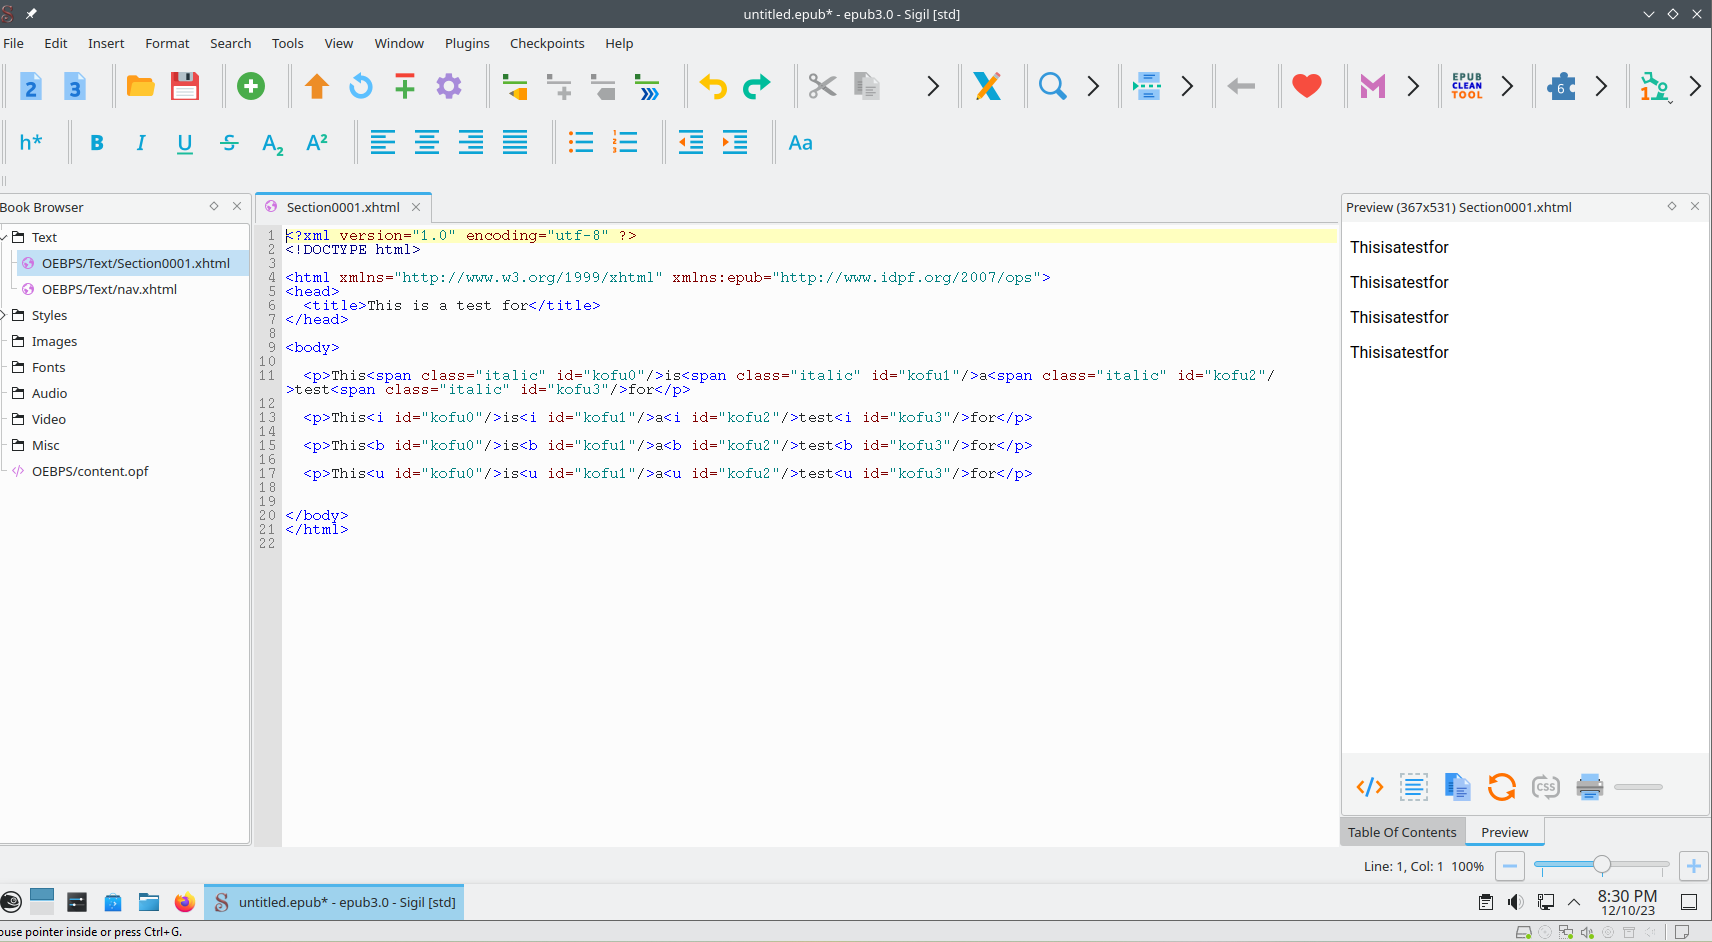Click the Save file floppy disk icon

pos(185,87)
